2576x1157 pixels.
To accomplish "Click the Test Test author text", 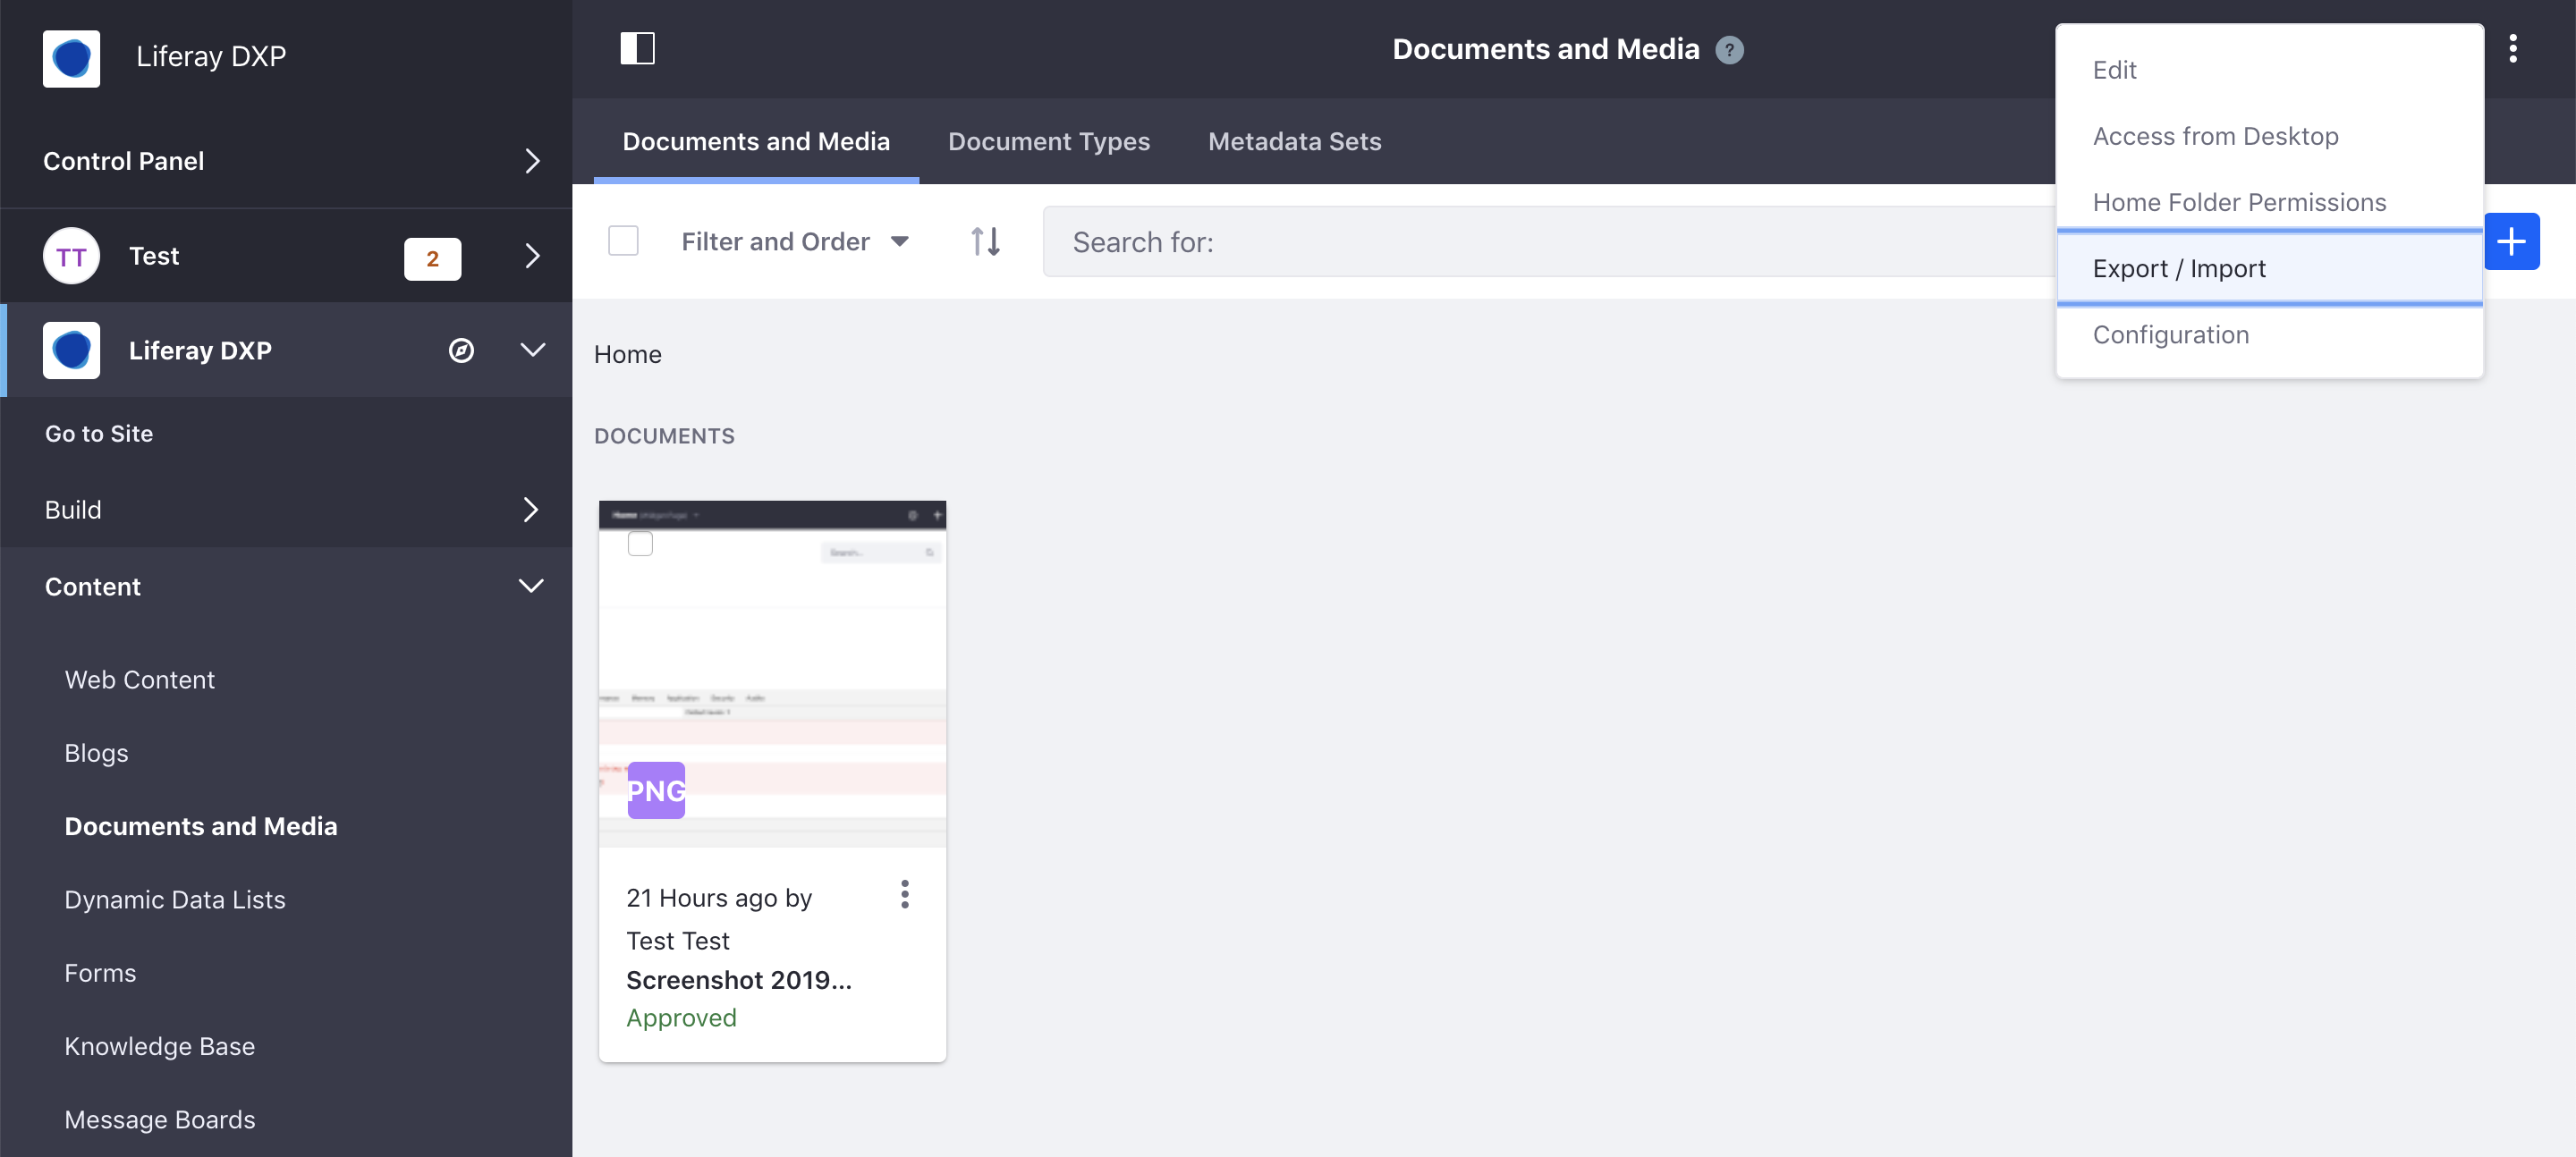I will [x=678, y=941].
